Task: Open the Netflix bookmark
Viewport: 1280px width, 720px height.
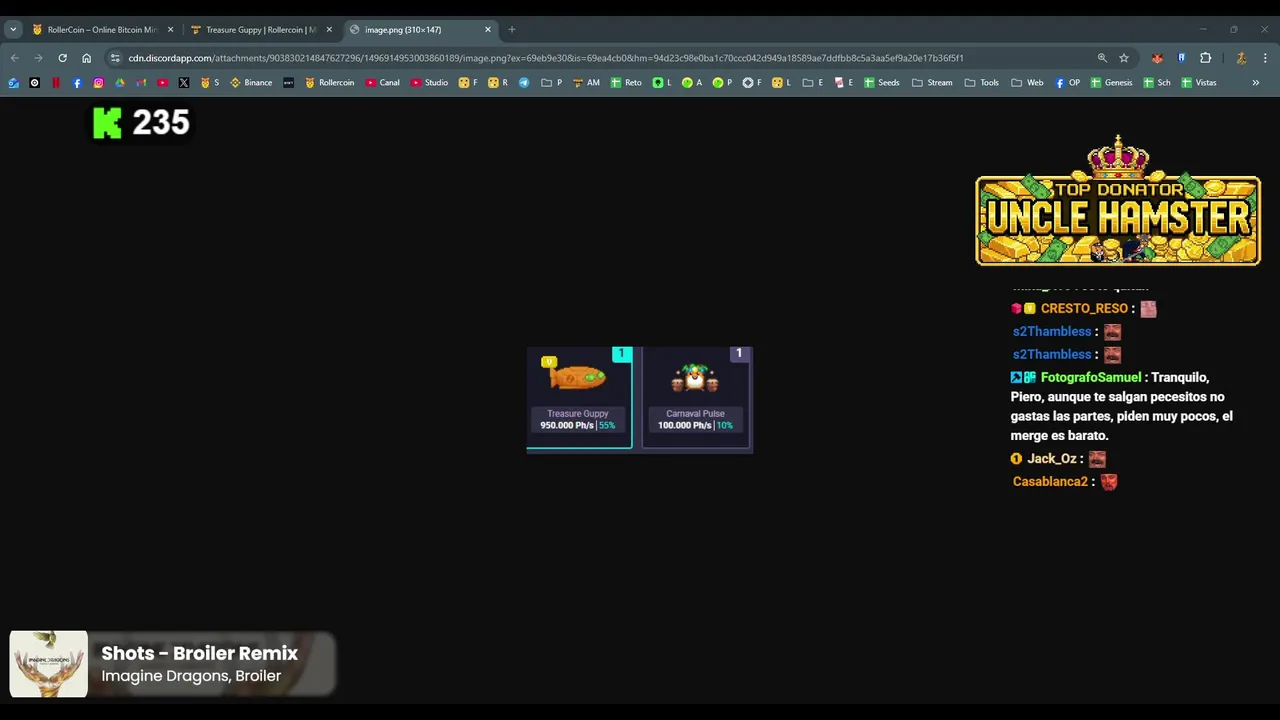Action: (56, 83)
